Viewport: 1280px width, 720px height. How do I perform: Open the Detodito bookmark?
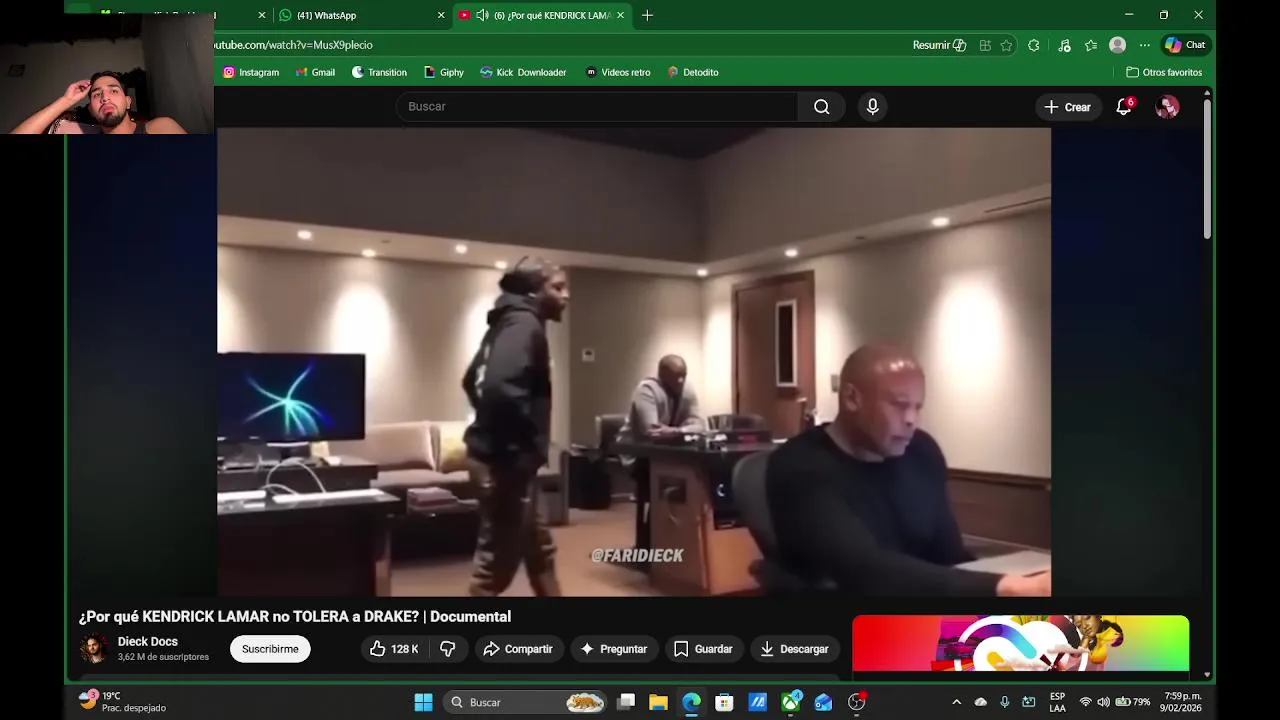692,72
